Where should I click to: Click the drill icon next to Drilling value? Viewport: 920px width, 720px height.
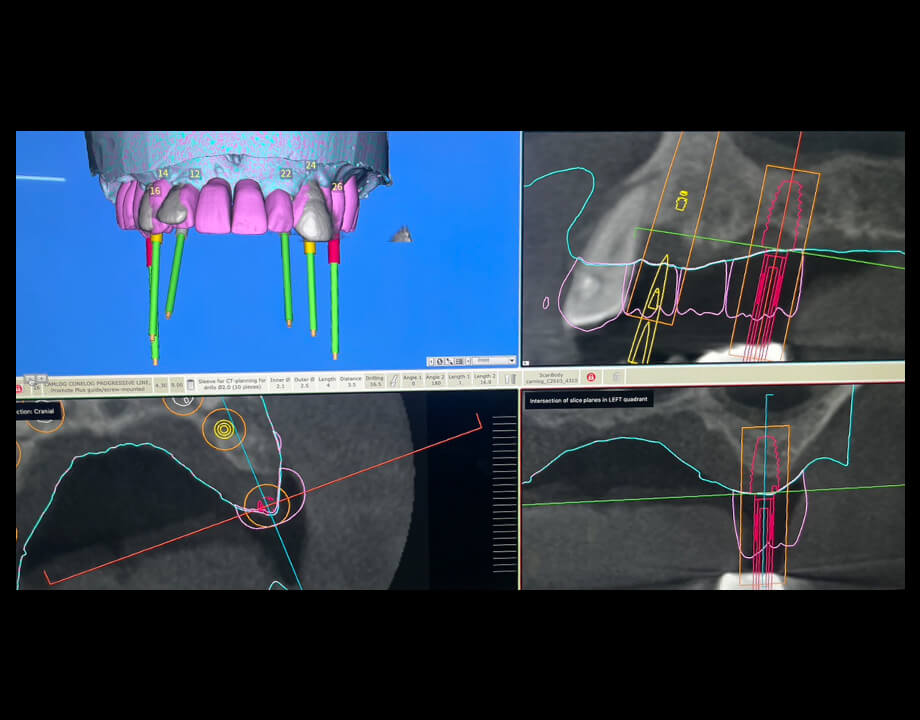pyautogui.click(x=393, y=381)
